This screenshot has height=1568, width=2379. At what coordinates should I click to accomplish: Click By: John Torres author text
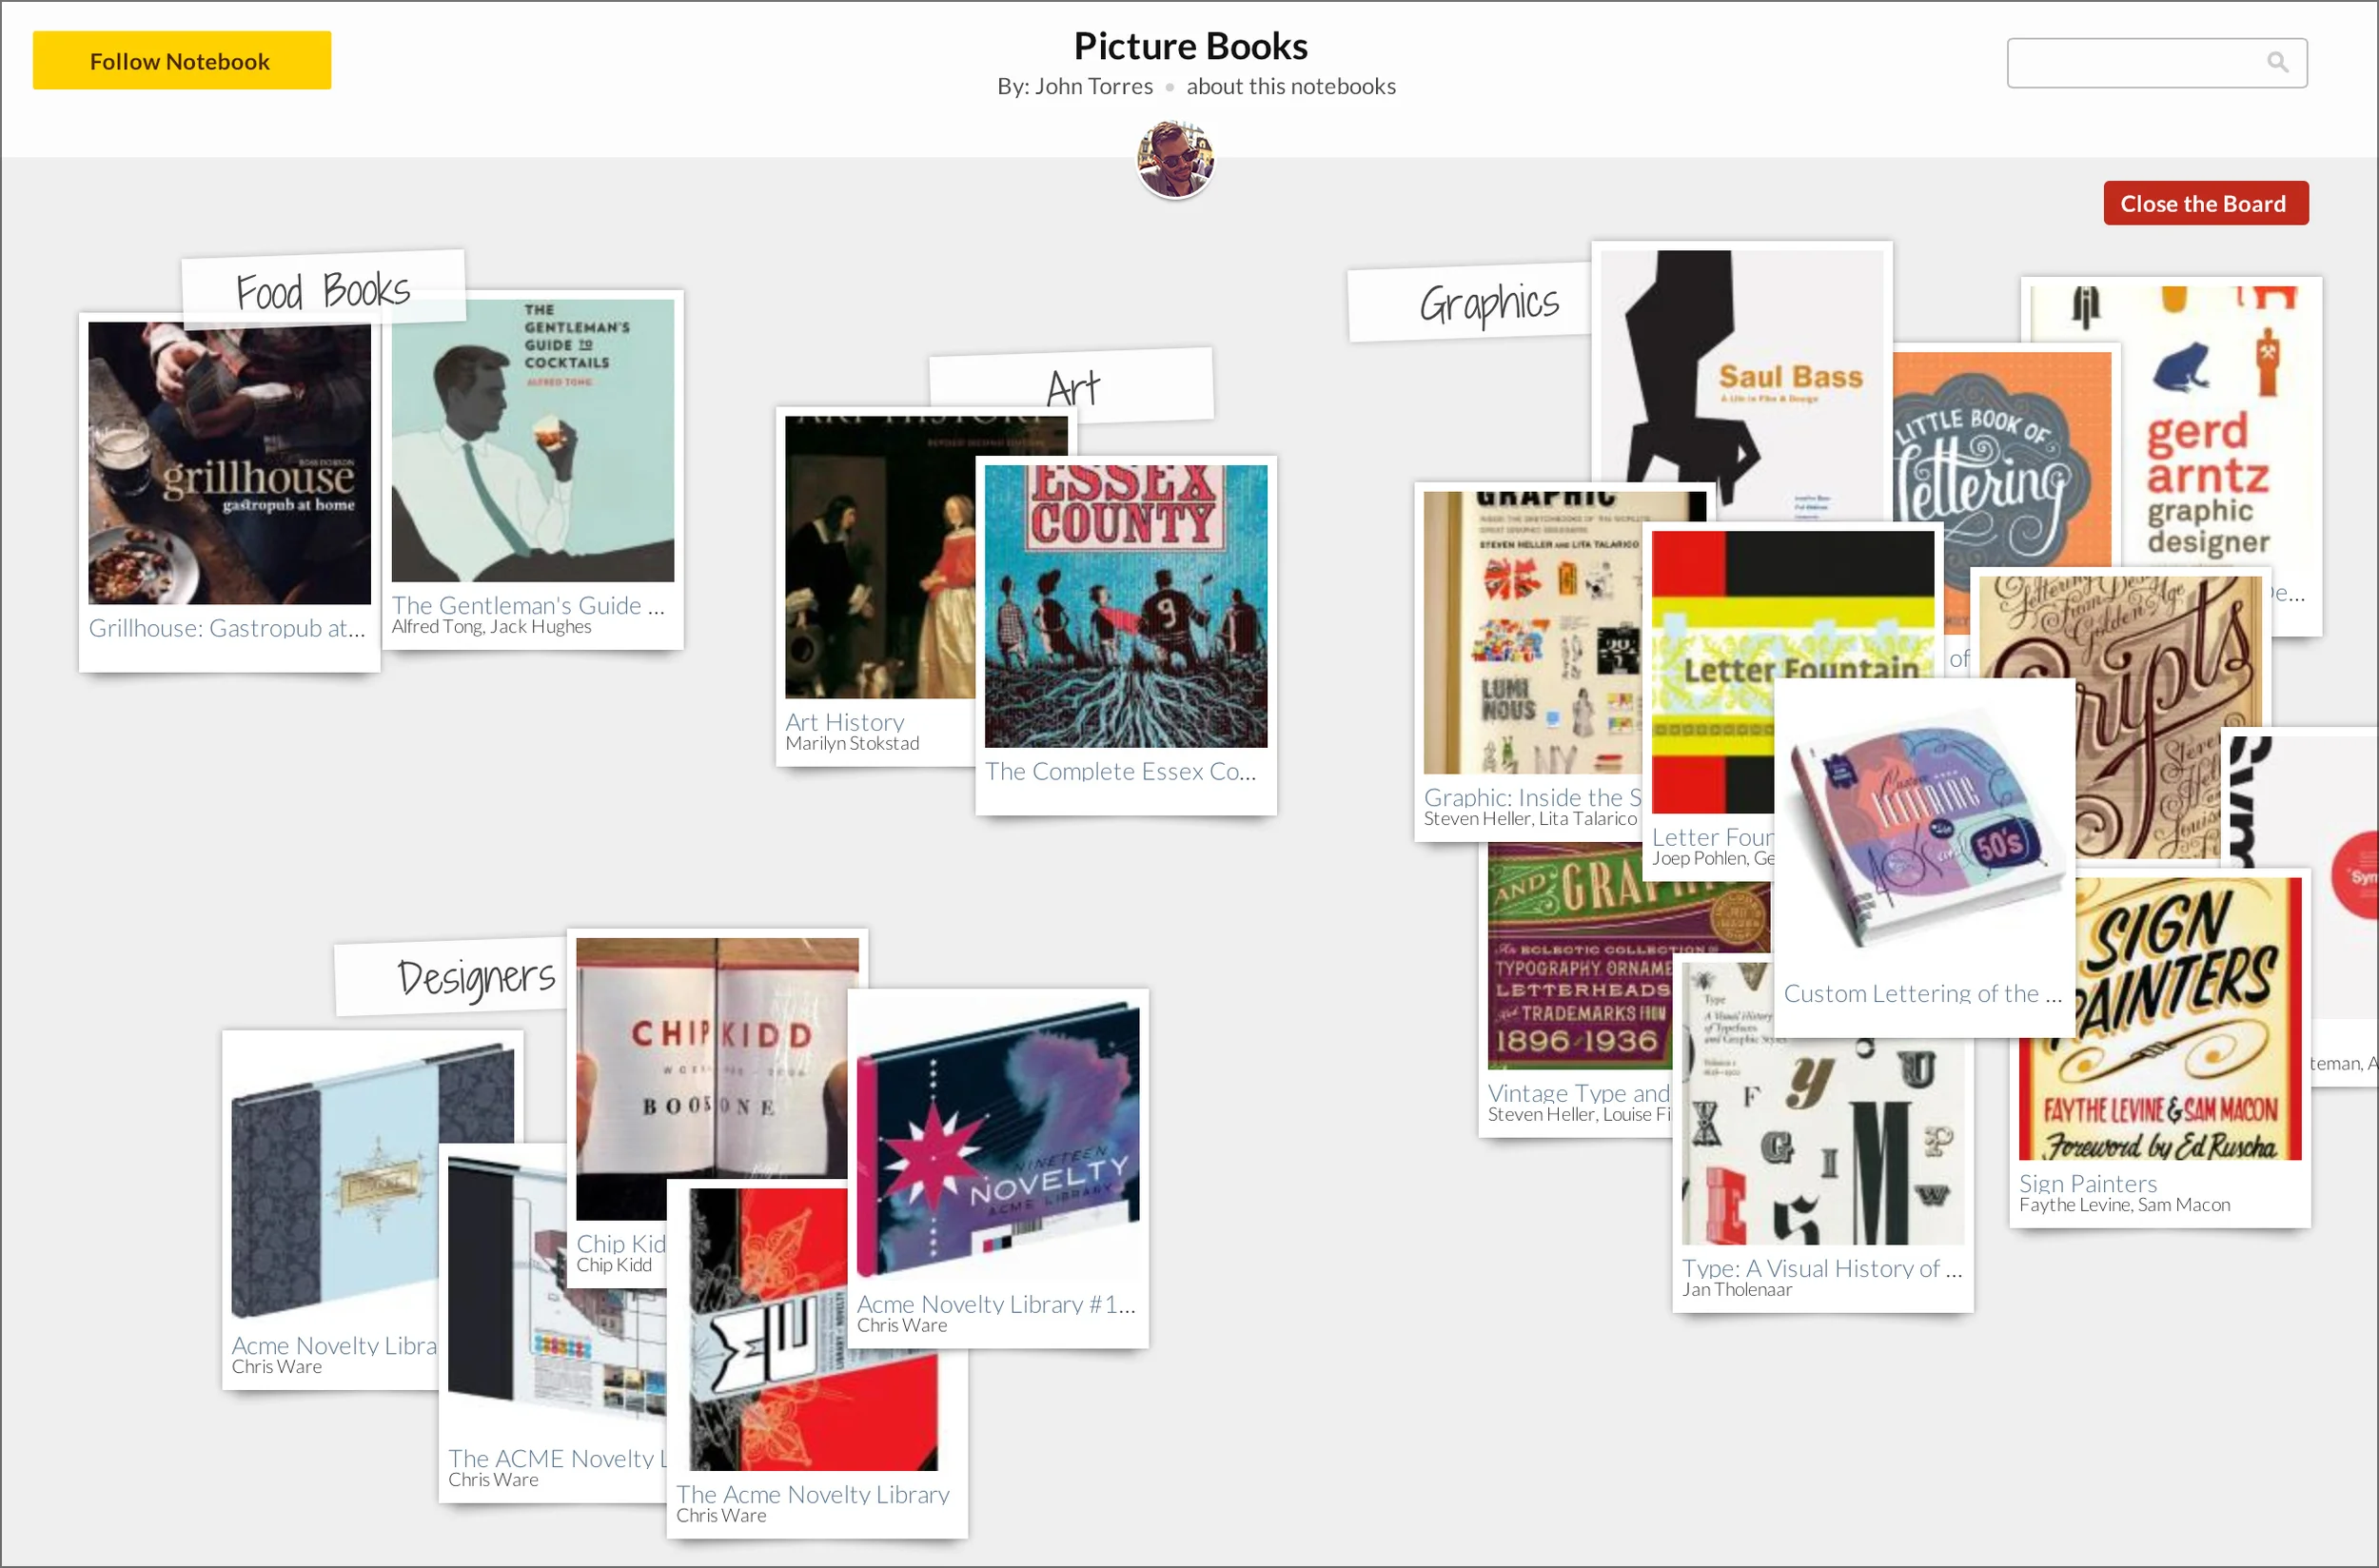coord(1075,86)
